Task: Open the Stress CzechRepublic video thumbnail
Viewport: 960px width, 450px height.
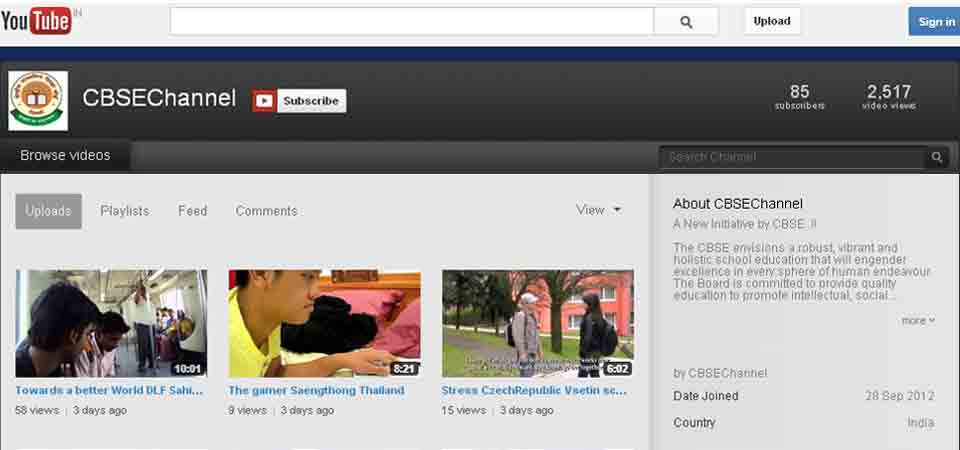Action: (538, 323)
